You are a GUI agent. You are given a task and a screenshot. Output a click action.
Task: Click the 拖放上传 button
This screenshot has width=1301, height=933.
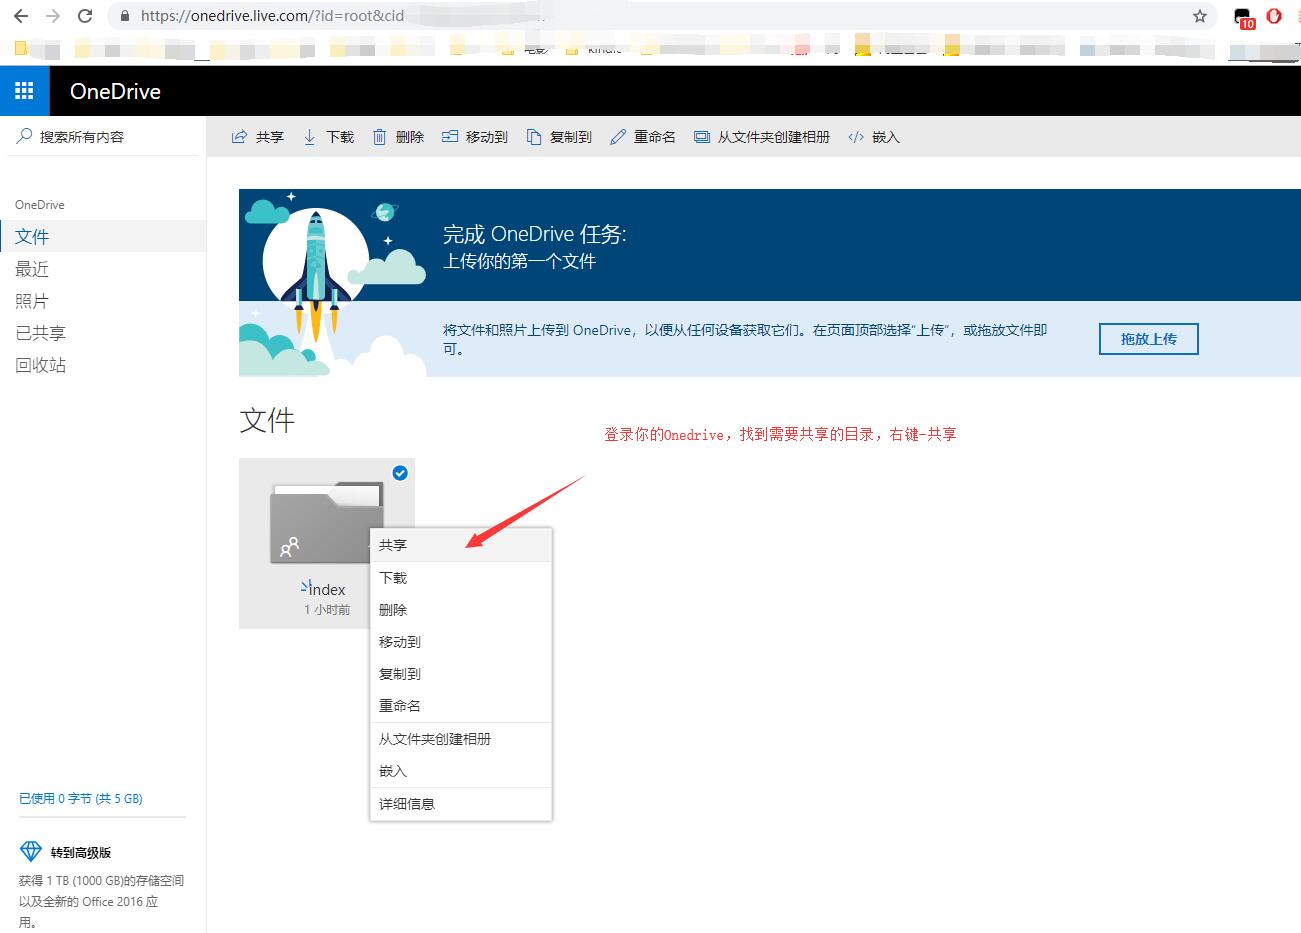[1148, 339]
